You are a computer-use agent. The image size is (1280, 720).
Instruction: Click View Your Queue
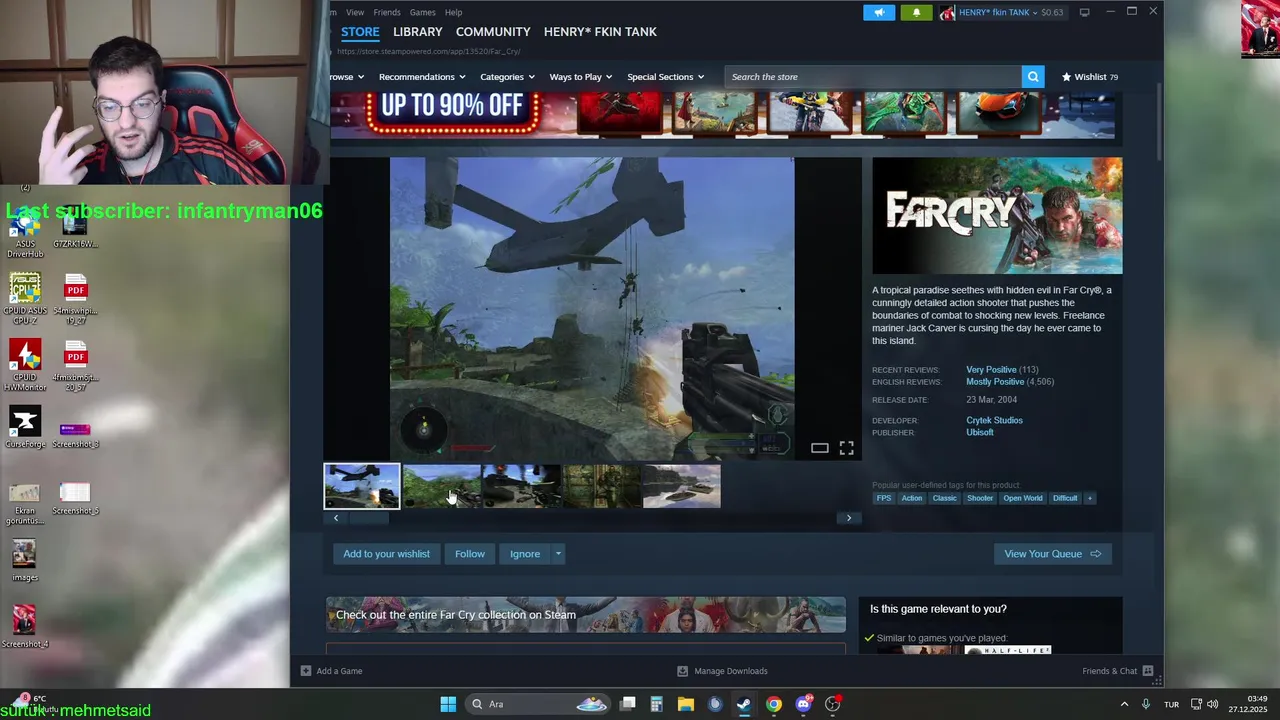pyautogui.click(x=1052, y=554)
